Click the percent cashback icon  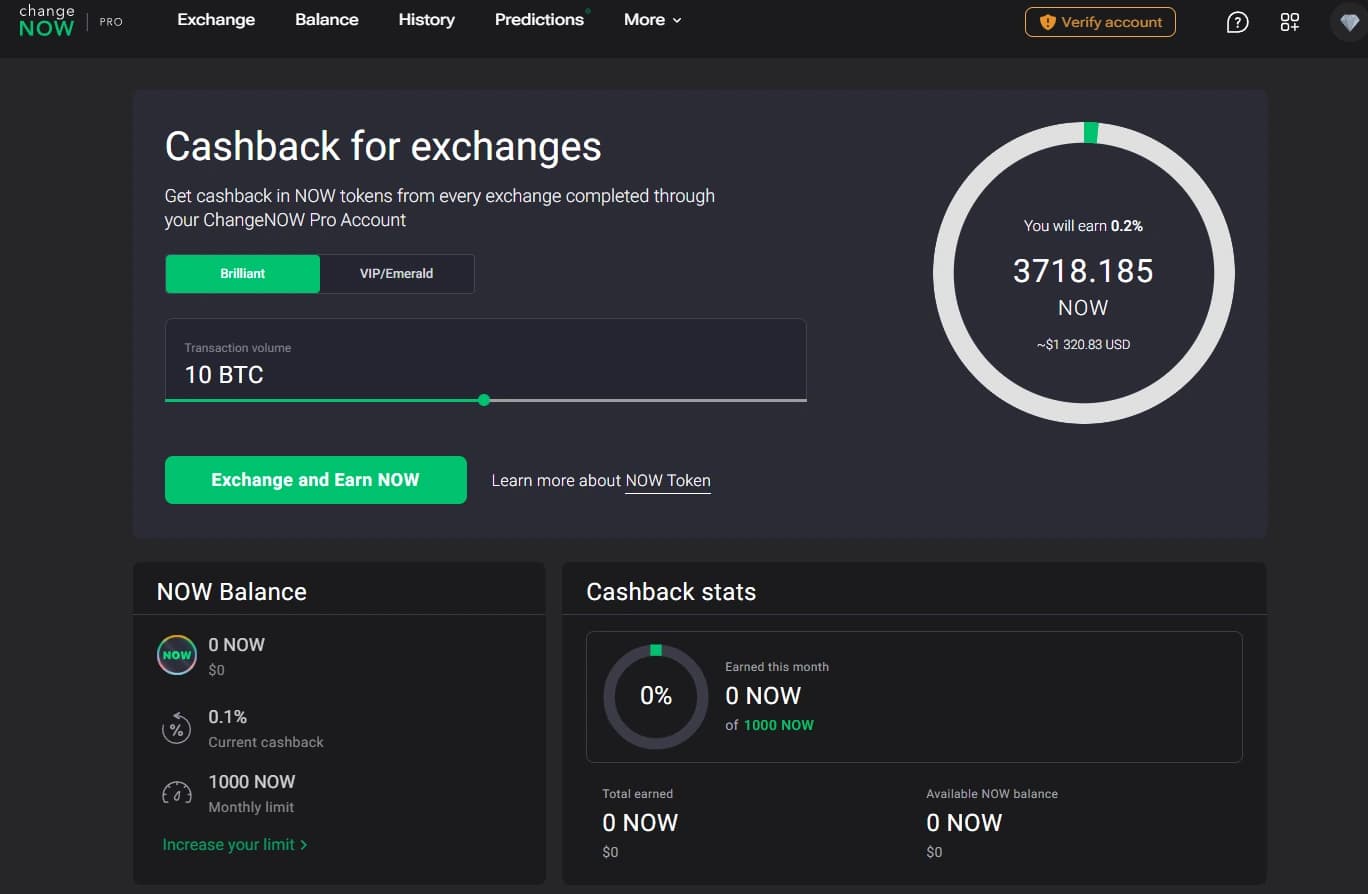177,729
